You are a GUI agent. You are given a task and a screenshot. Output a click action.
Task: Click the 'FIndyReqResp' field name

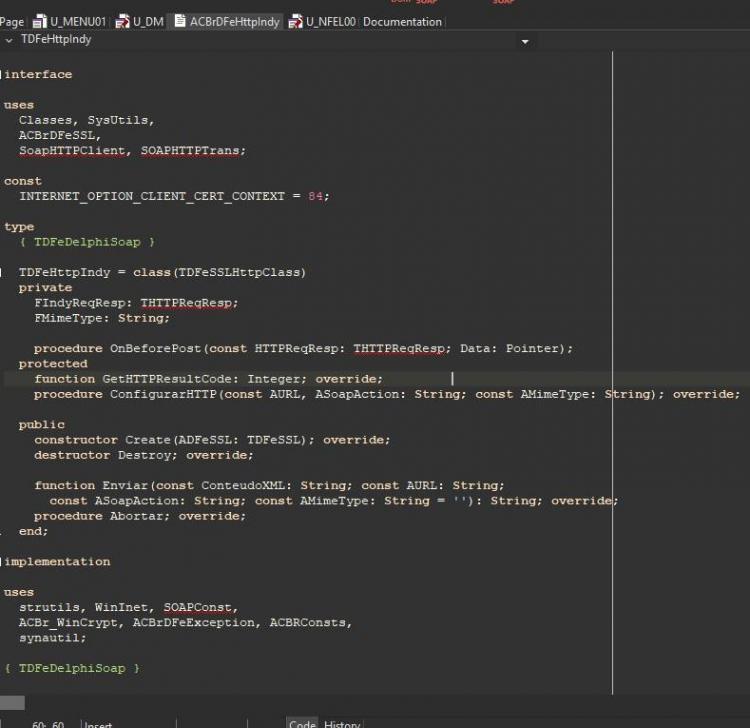pos(80,303)
